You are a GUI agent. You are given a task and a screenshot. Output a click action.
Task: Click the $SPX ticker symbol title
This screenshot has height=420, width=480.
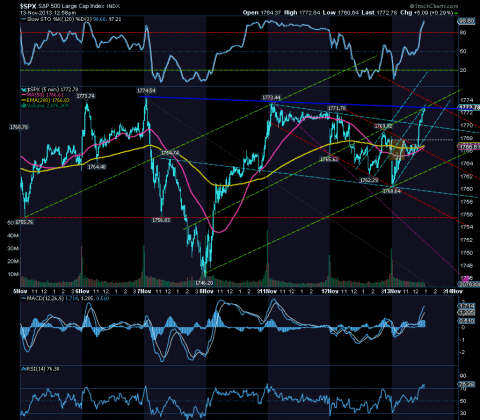28,6
